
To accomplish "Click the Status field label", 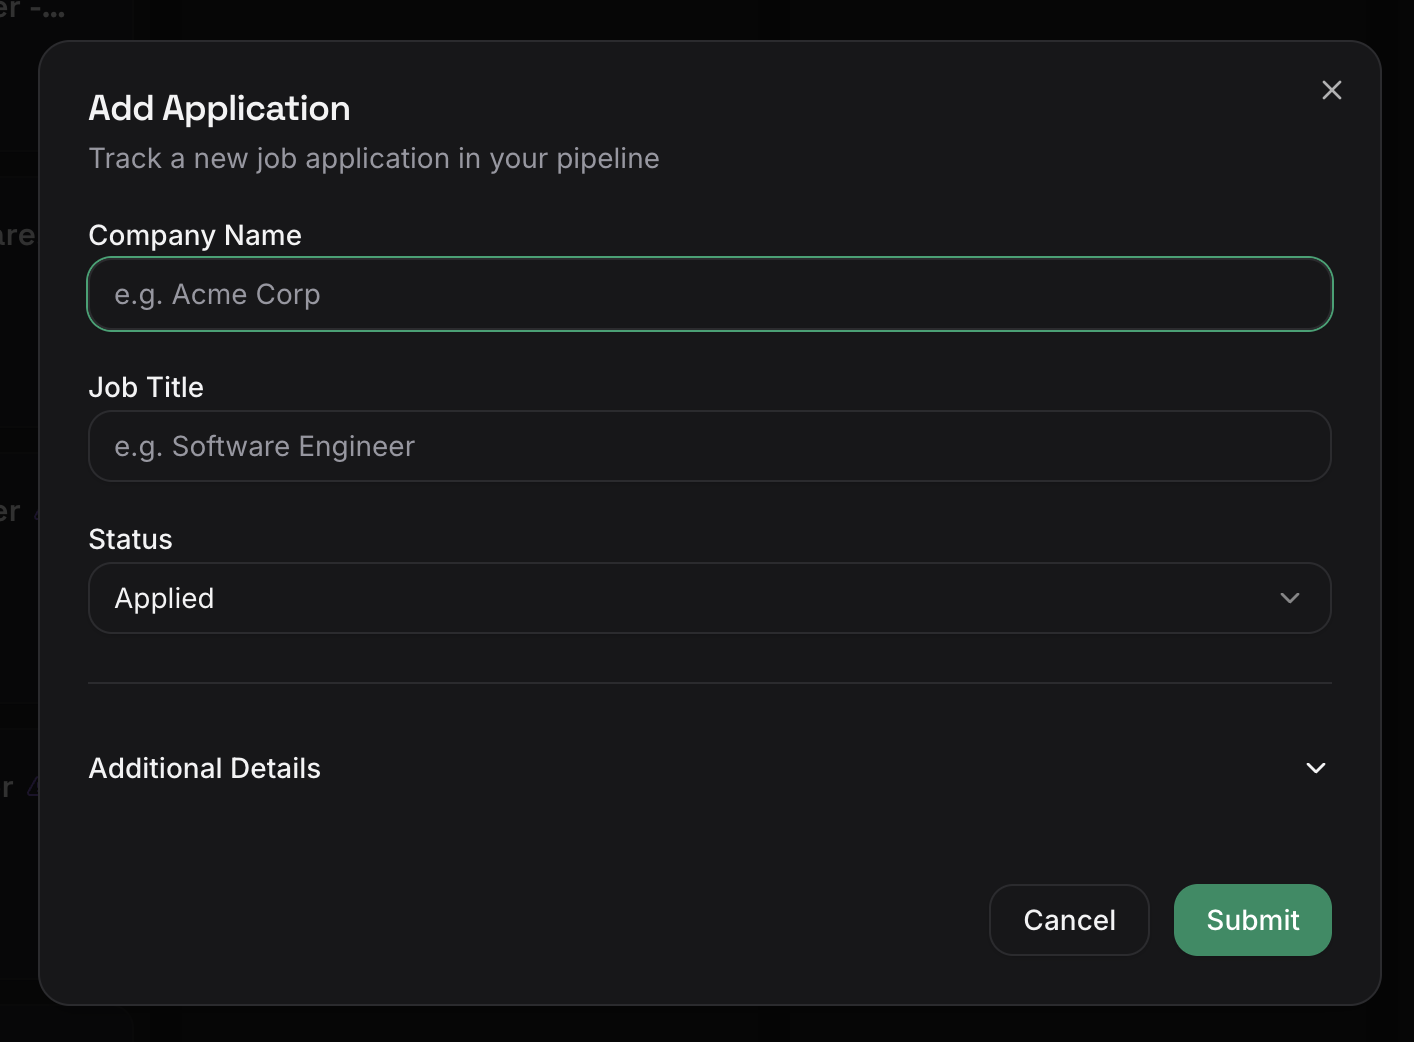I will (130, 539).
